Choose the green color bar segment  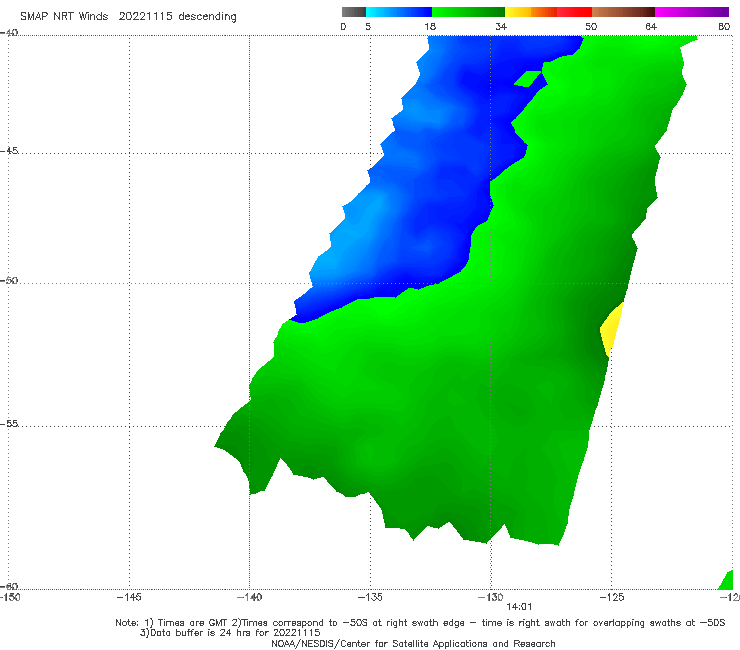point(468,12)
